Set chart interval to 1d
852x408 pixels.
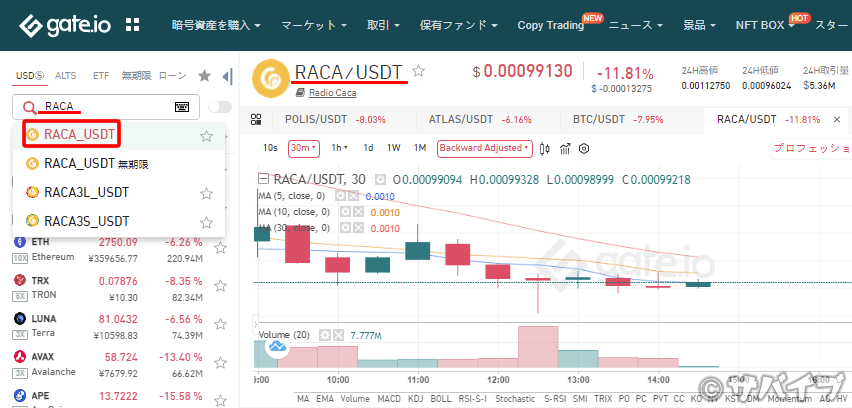[x=368, y=148]
